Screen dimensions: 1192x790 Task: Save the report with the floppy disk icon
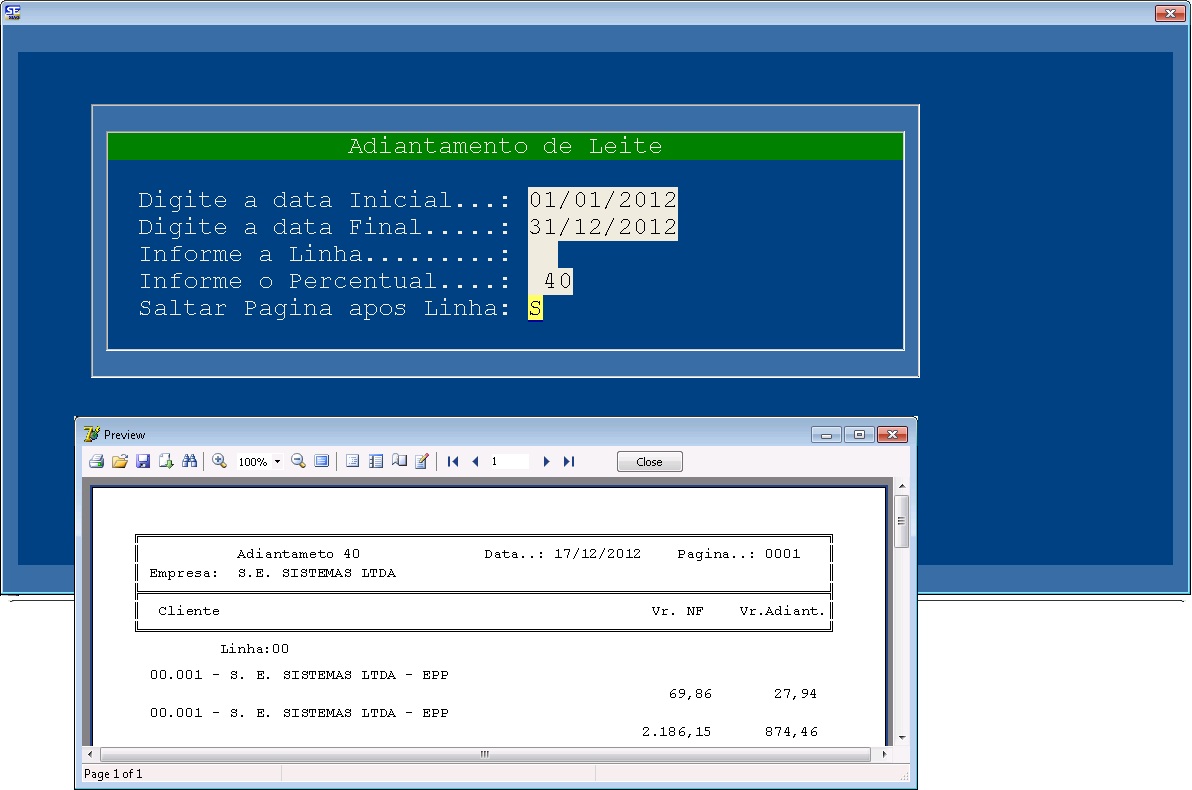(x=142, y=461)
